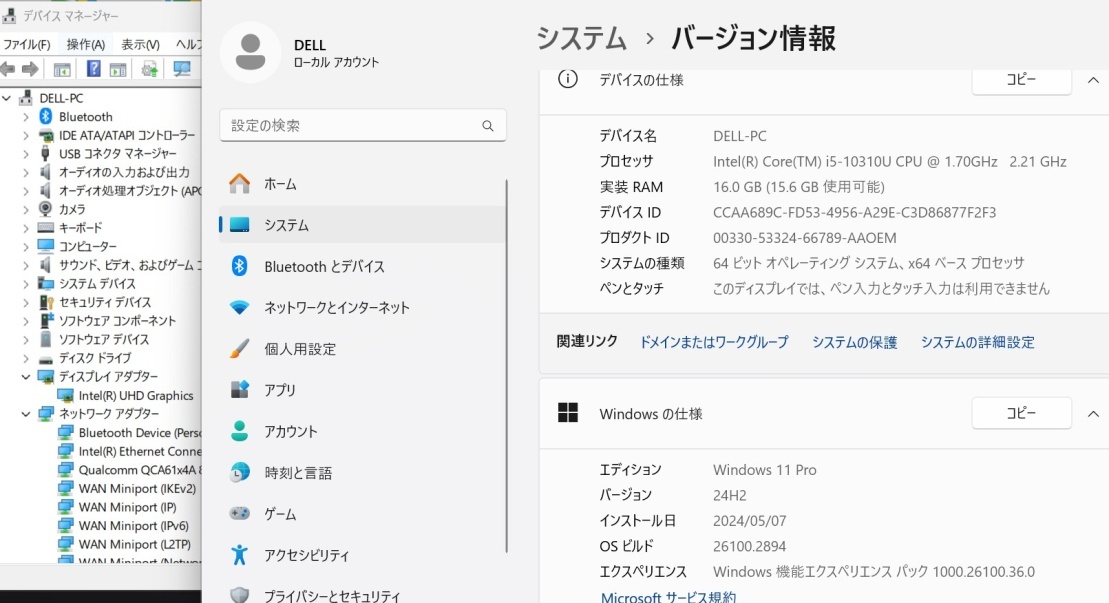
Task: Copy デバイスの仕様 with コピー button
Action: 1021,80
